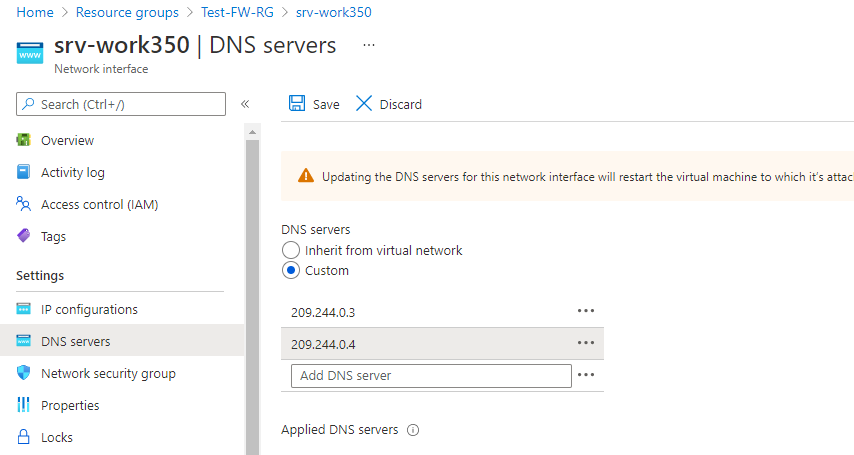Open Locks in sidebar
The width and height of the screenshot is (854, 455).
(57, 438)
